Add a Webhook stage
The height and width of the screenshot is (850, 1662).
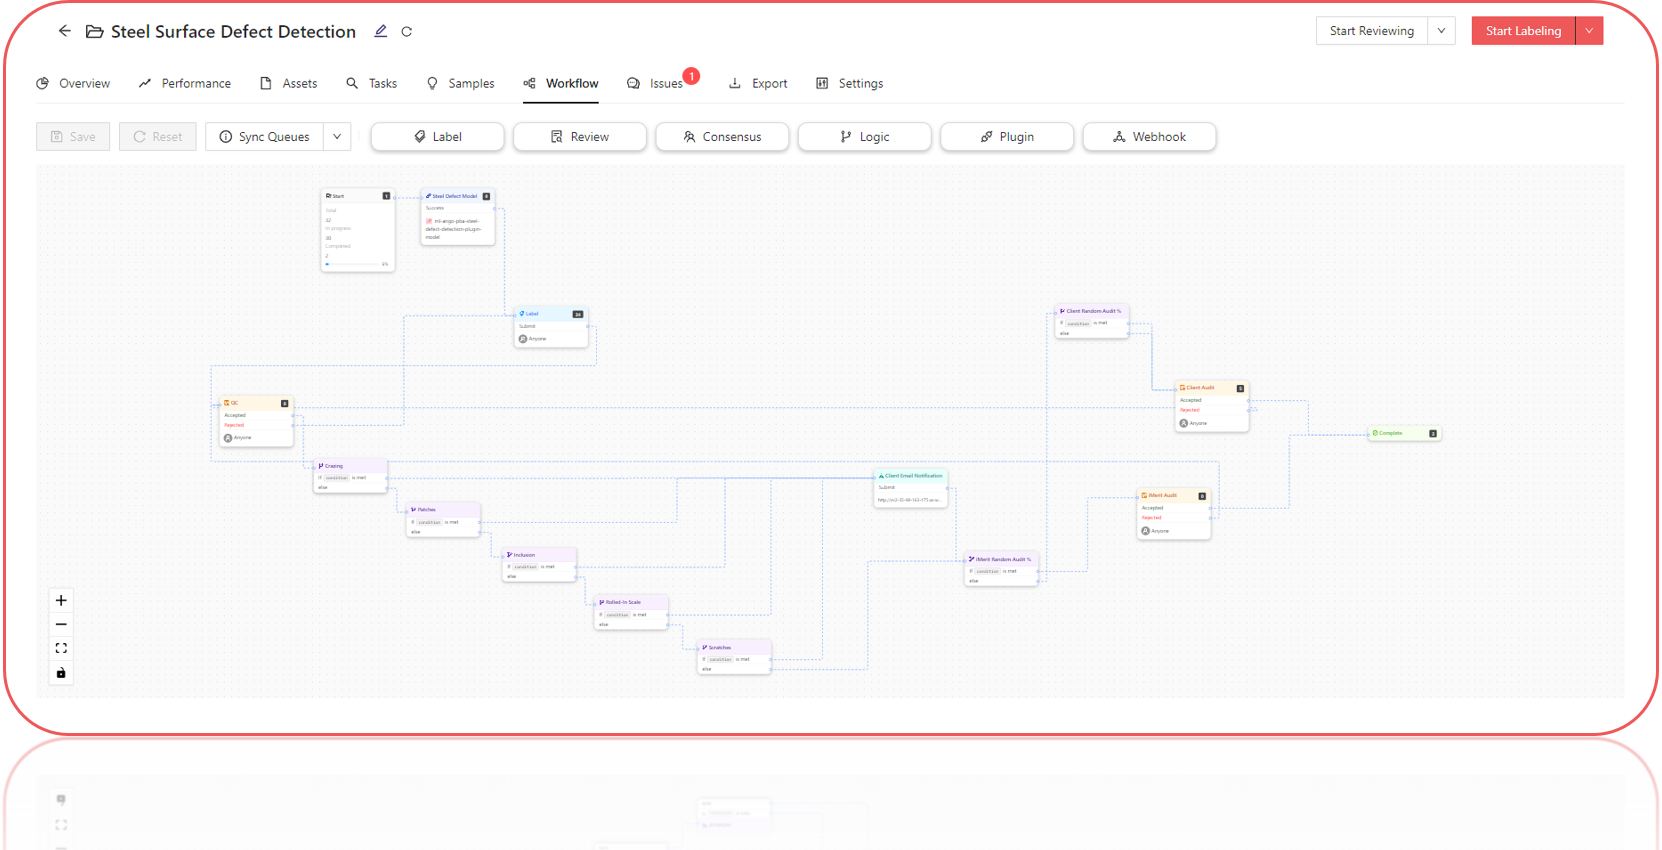(x=1150, y=137)
